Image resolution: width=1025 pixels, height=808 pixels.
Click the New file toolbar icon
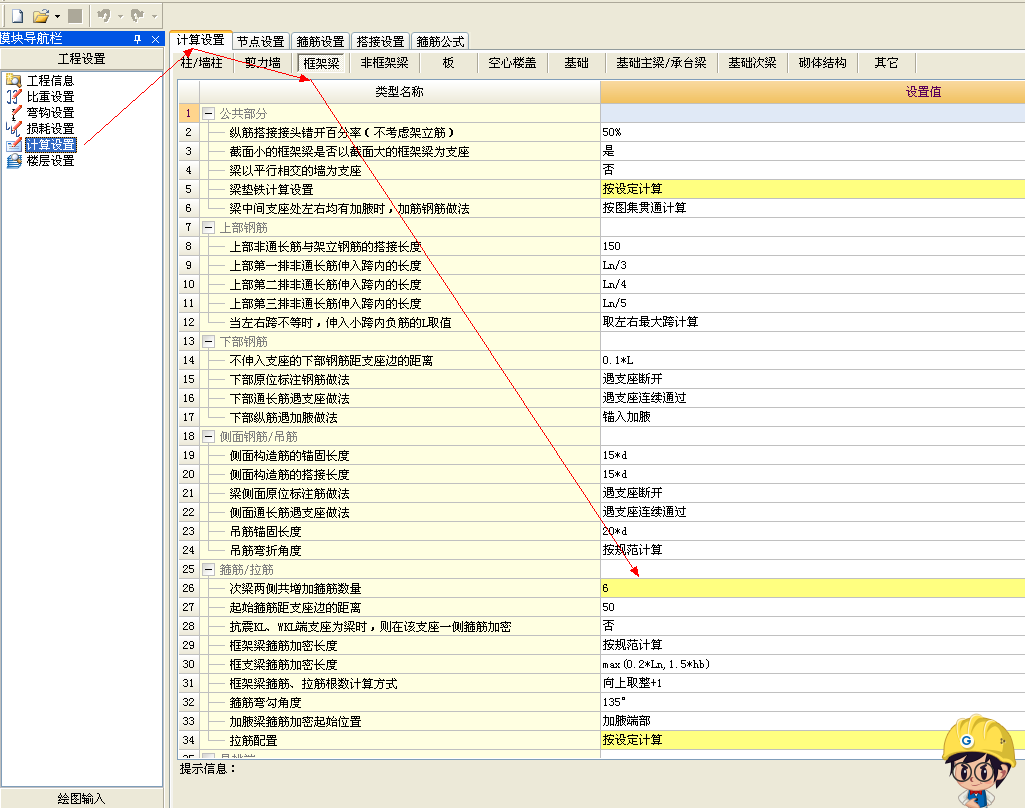[18, 16]
